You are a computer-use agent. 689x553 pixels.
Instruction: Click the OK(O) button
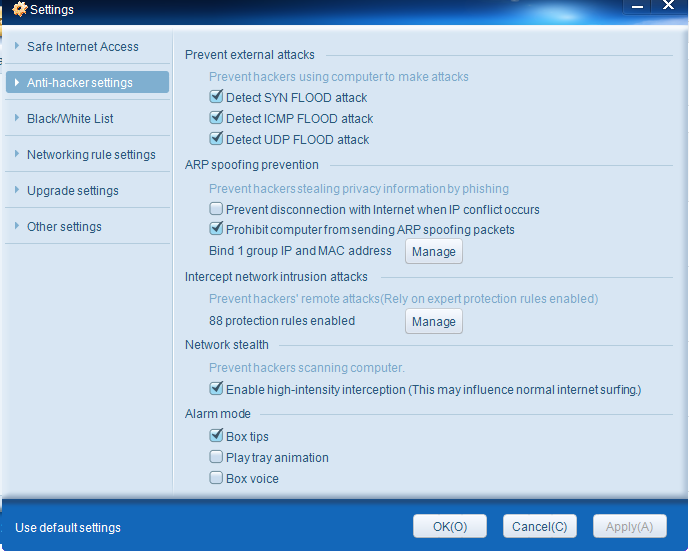tap(450, 527)
